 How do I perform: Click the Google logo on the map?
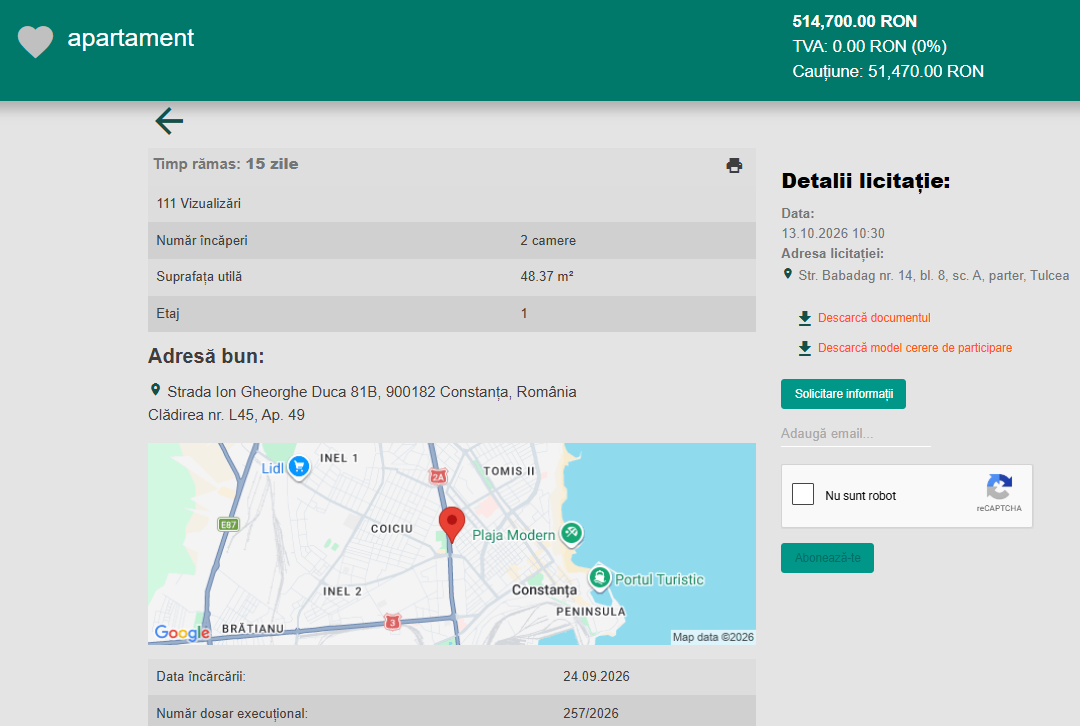click(x=183, y=632)
